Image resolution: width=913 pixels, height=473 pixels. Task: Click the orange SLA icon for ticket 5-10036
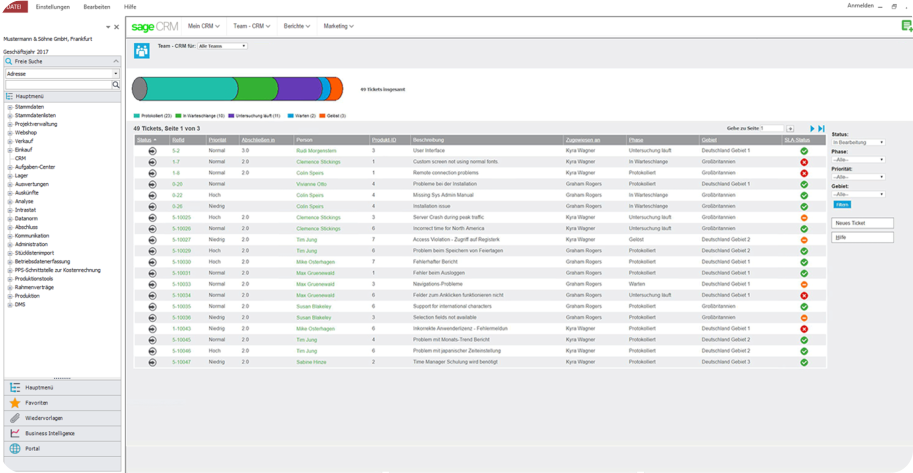click(804, 318)
